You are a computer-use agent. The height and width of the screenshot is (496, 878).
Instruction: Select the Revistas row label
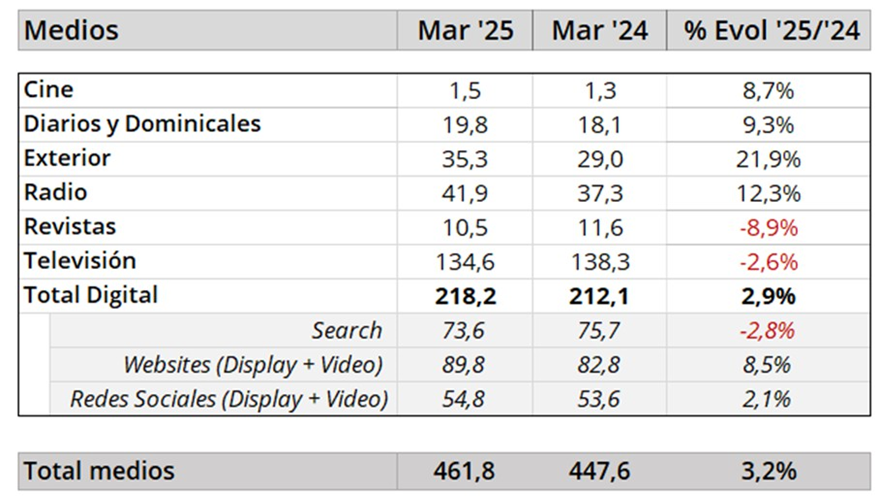tap(70, 227)
